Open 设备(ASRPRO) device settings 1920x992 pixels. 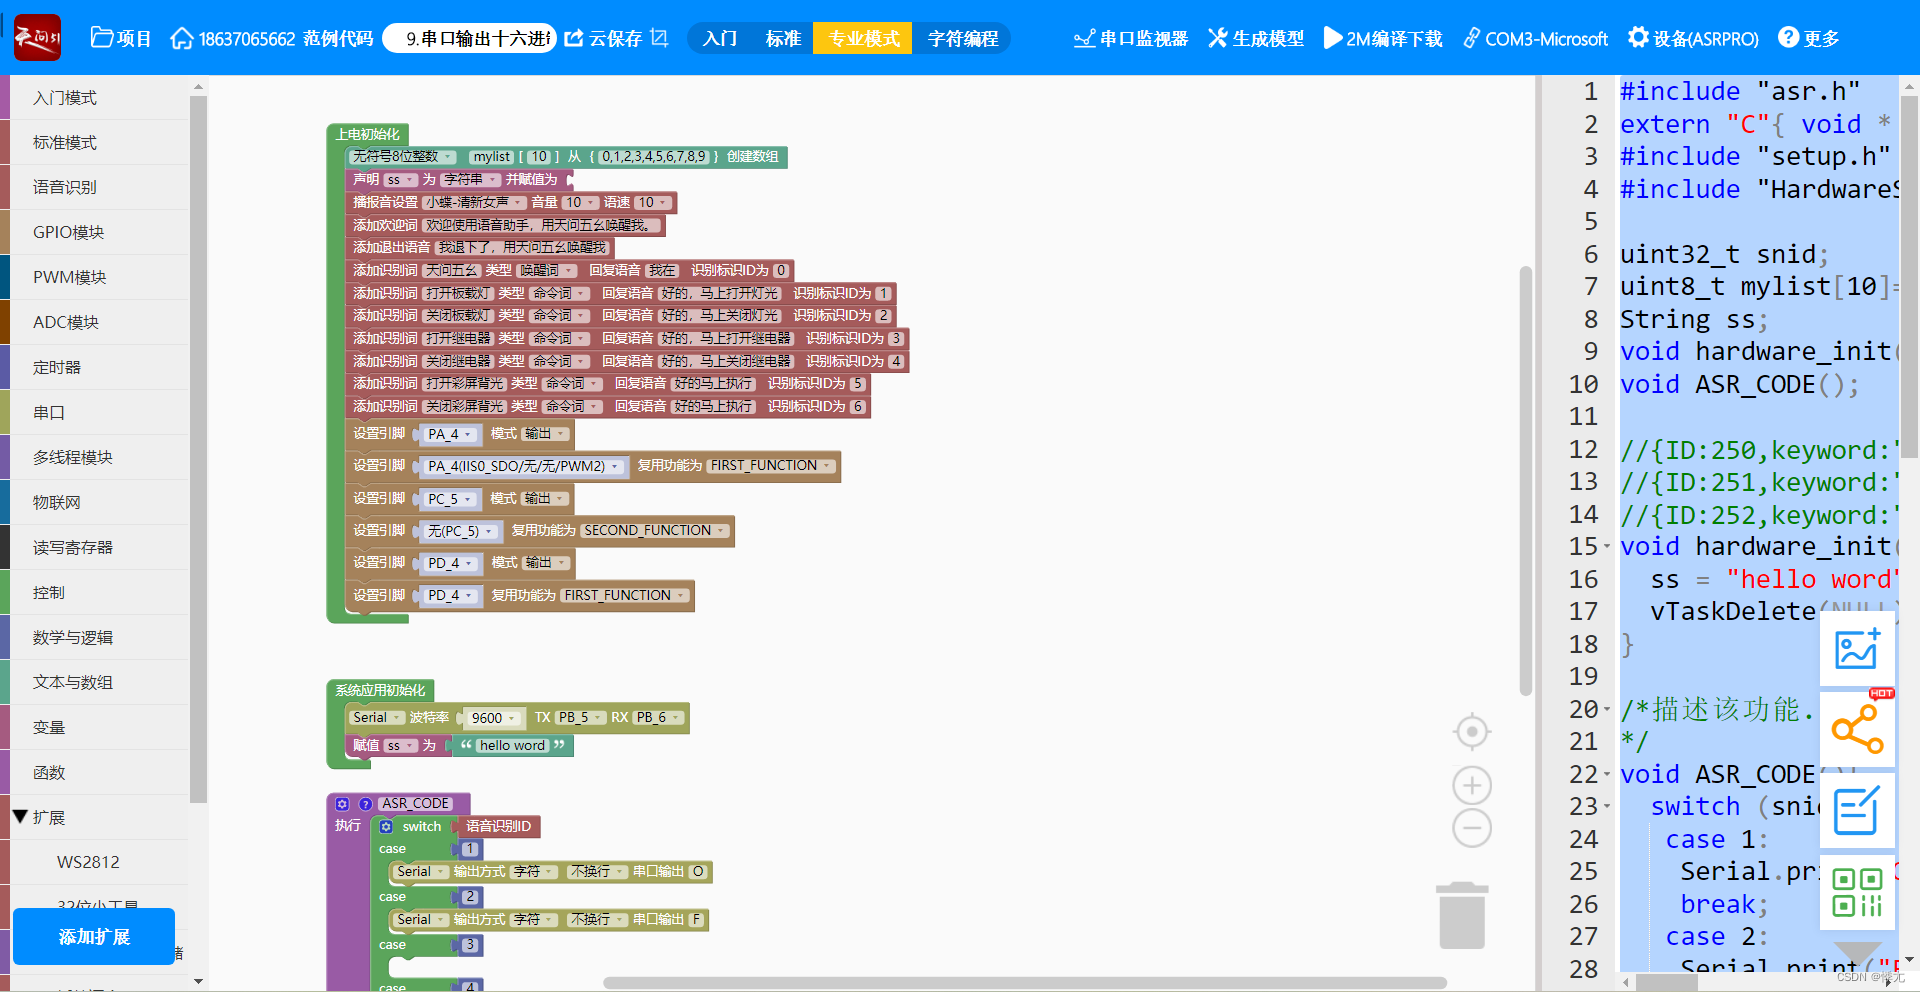tap(1693, 38)
